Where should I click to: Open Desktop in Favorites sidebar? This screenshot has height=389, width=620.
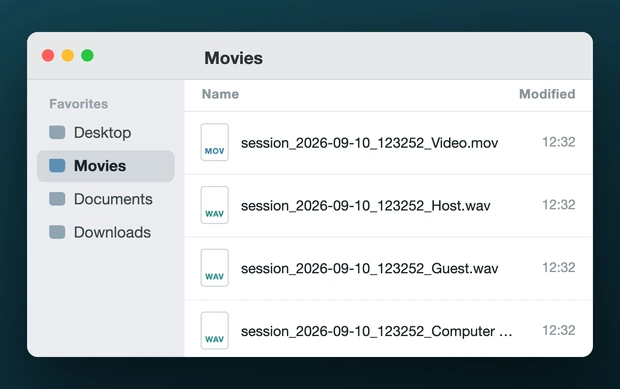(106, 133)
